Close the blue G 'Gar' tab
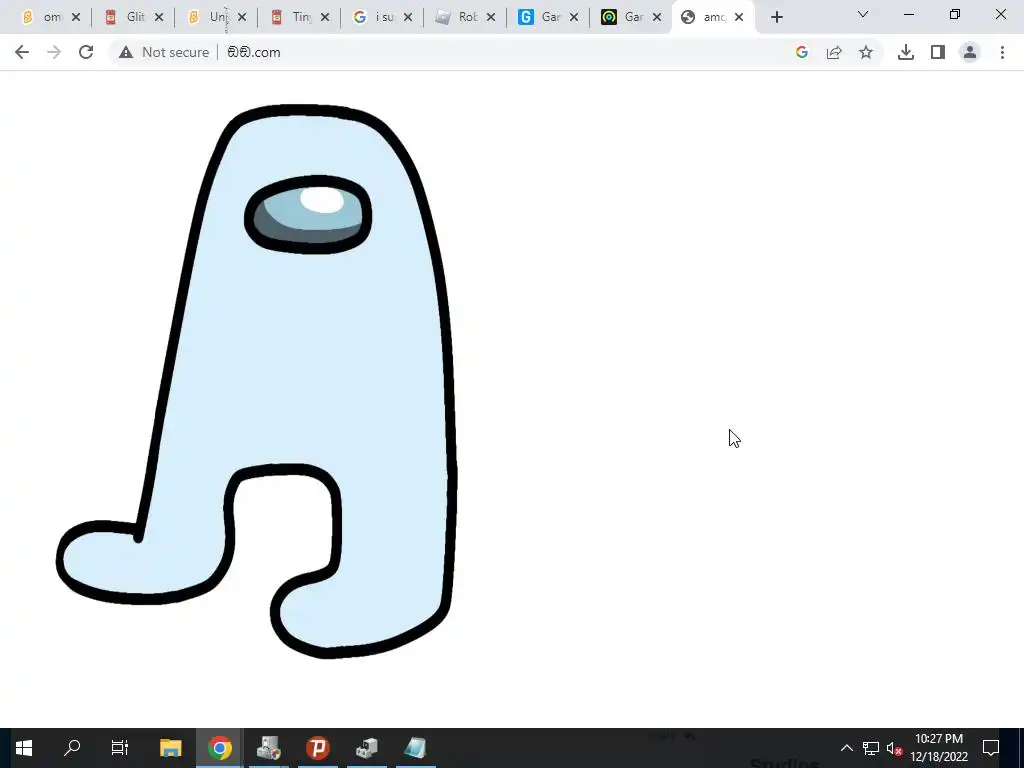Image resolution: width=1024 pixels, height=768 pixels. click(x=574, y=18)
